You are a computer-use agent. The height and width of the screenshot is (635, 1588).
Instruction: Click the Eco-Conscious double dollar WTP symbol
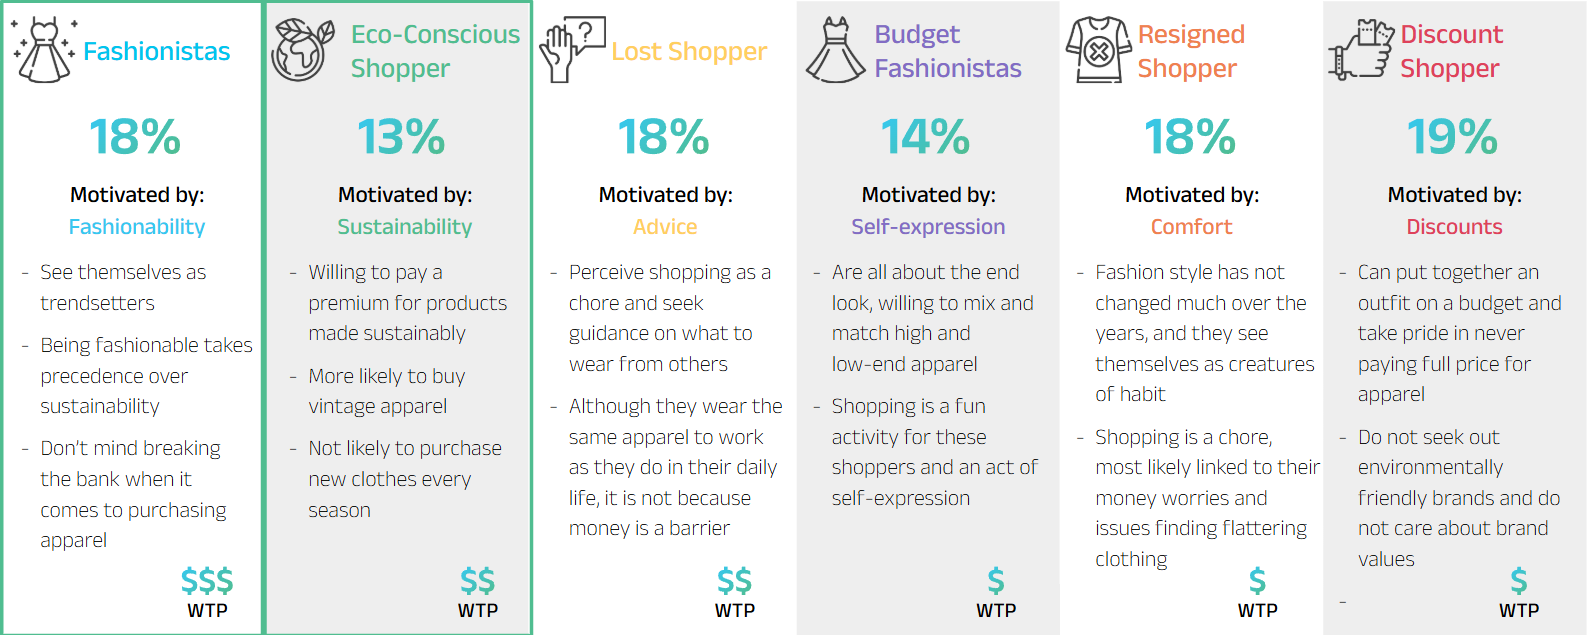pos(477,581)
